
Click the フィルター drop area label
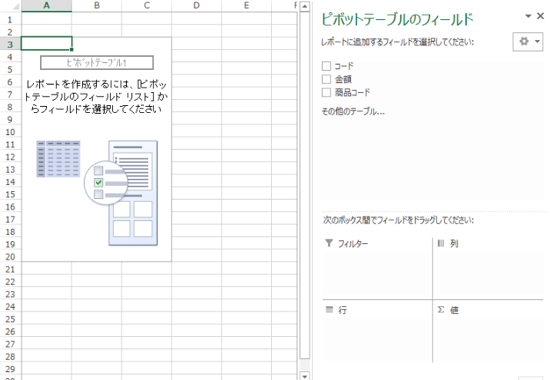click(353, 243)
